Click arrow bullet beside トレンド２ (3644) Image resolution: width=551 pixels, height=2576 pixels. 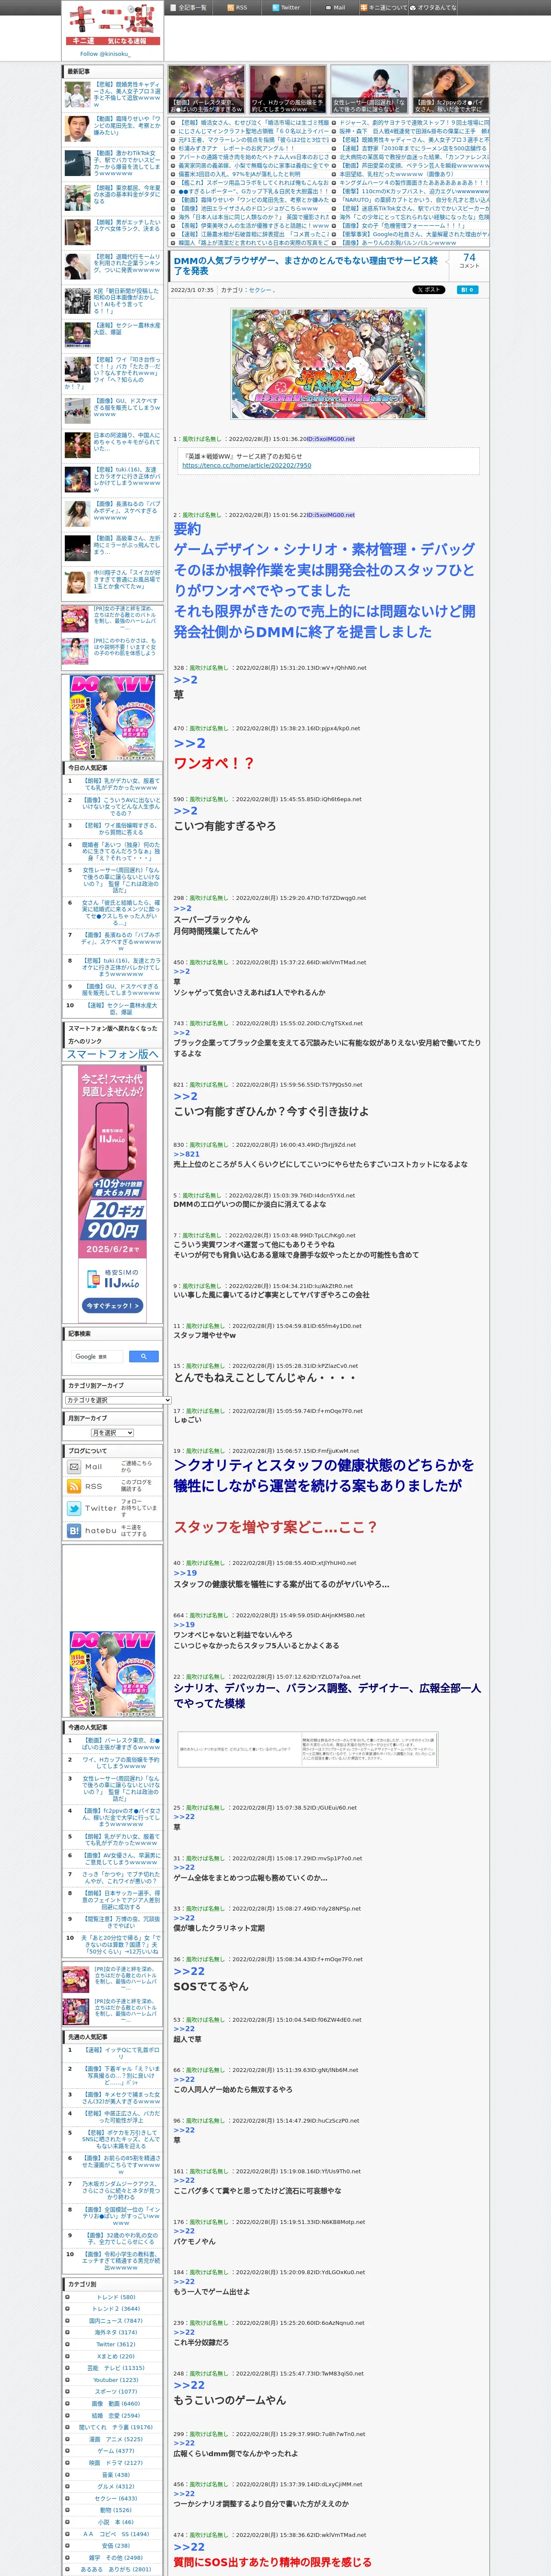pos(68,2308)
